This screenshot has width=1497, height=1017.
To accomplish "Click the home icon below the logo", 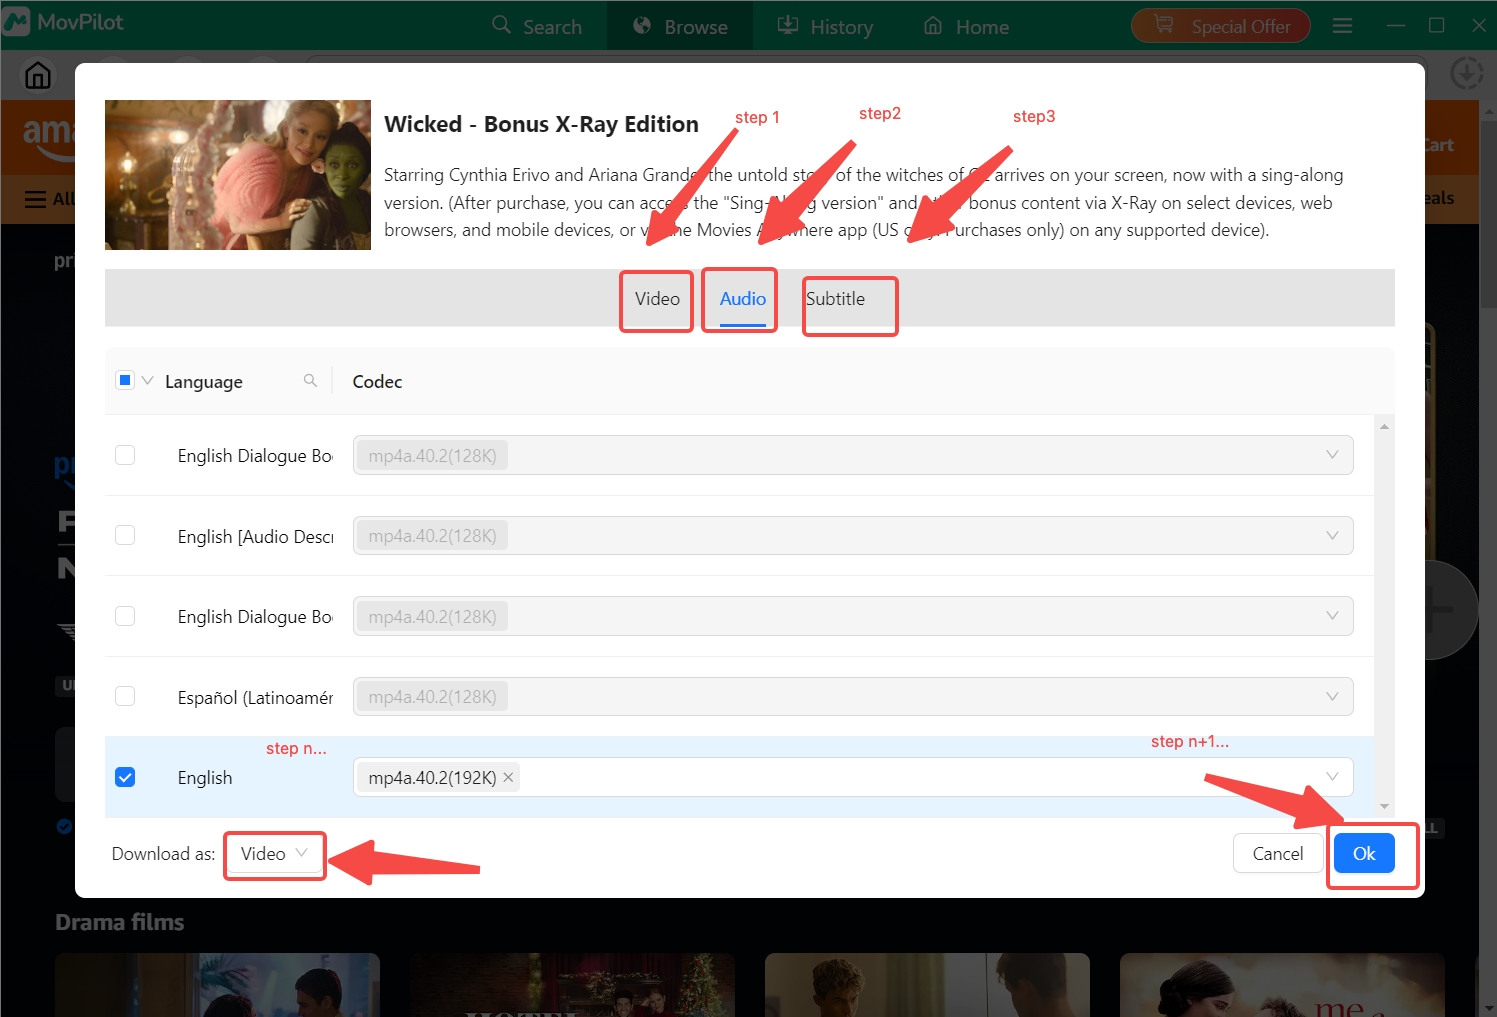I will point(38,75).
